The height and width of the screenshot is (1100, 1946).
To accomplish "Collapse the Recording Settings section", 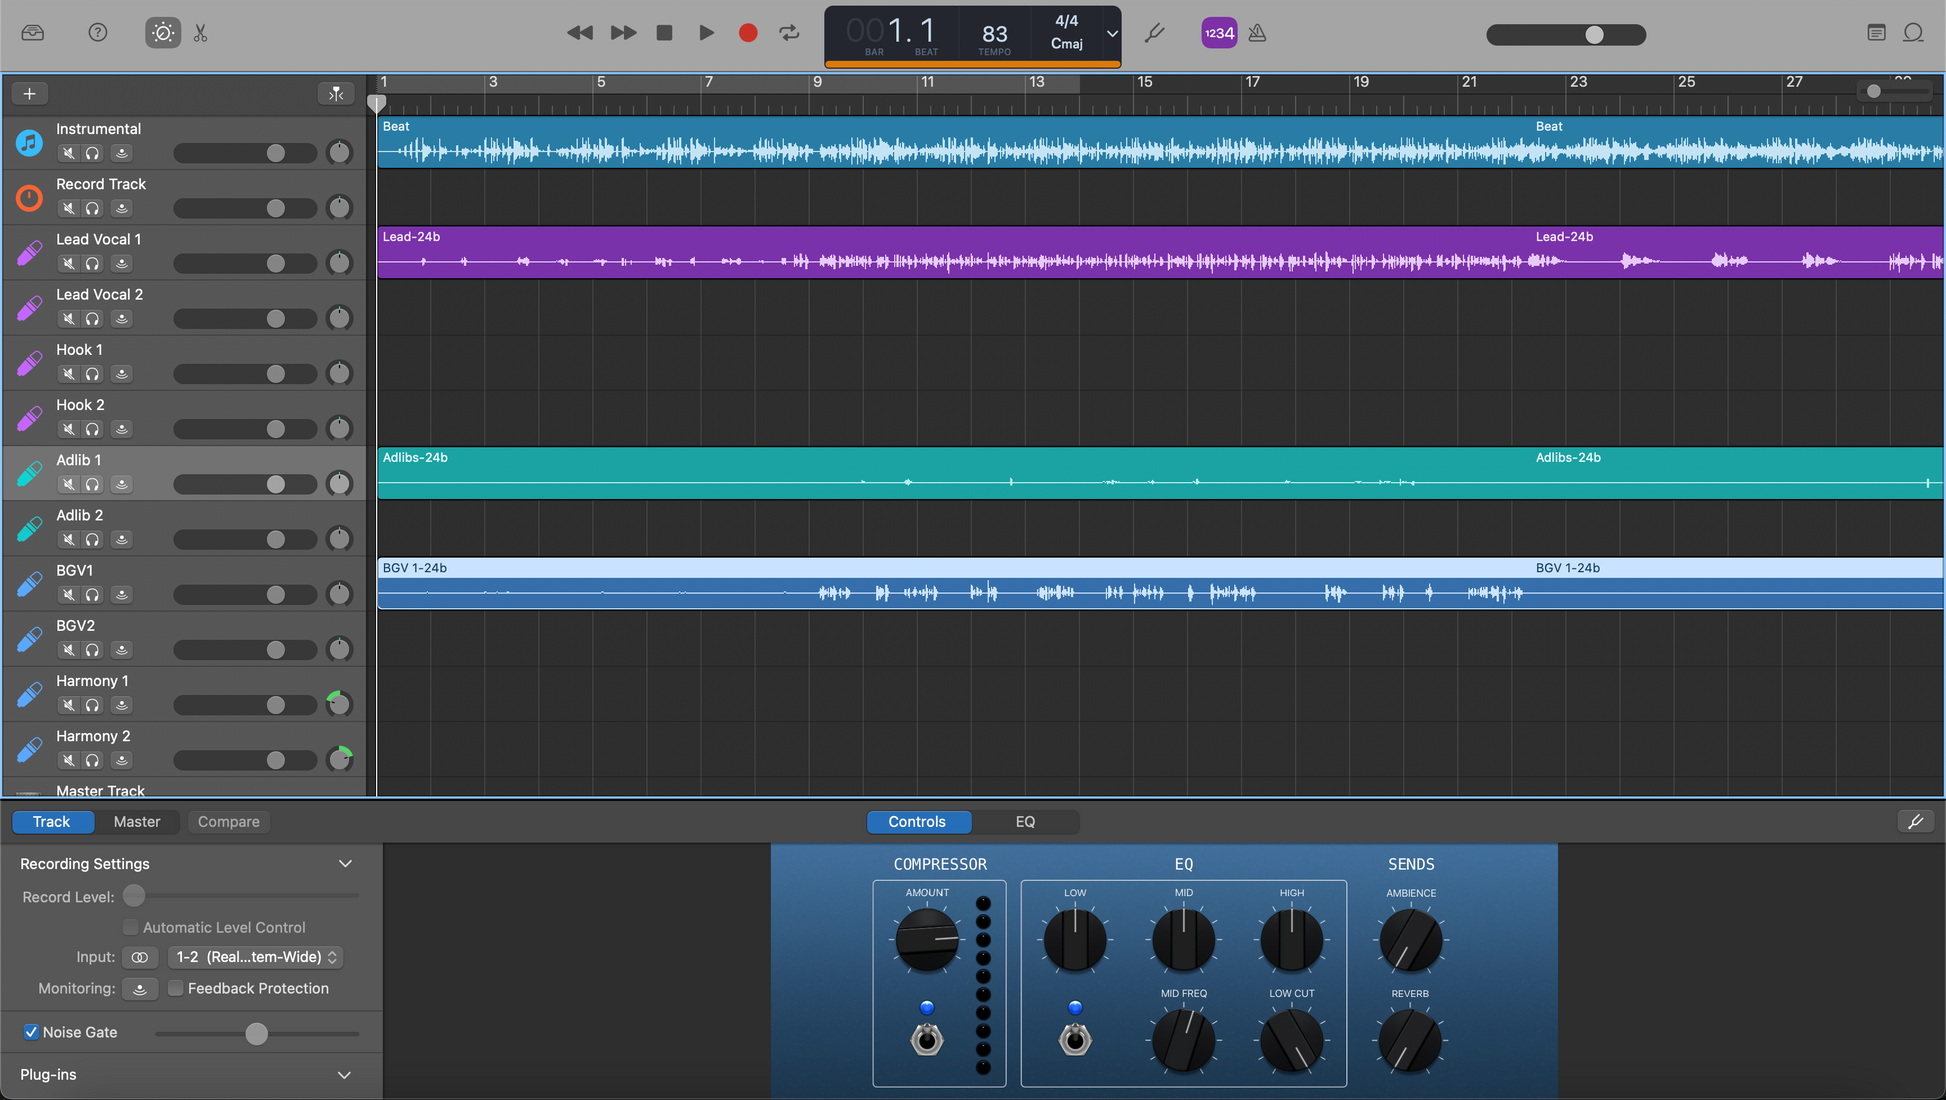I will point(345,863).
